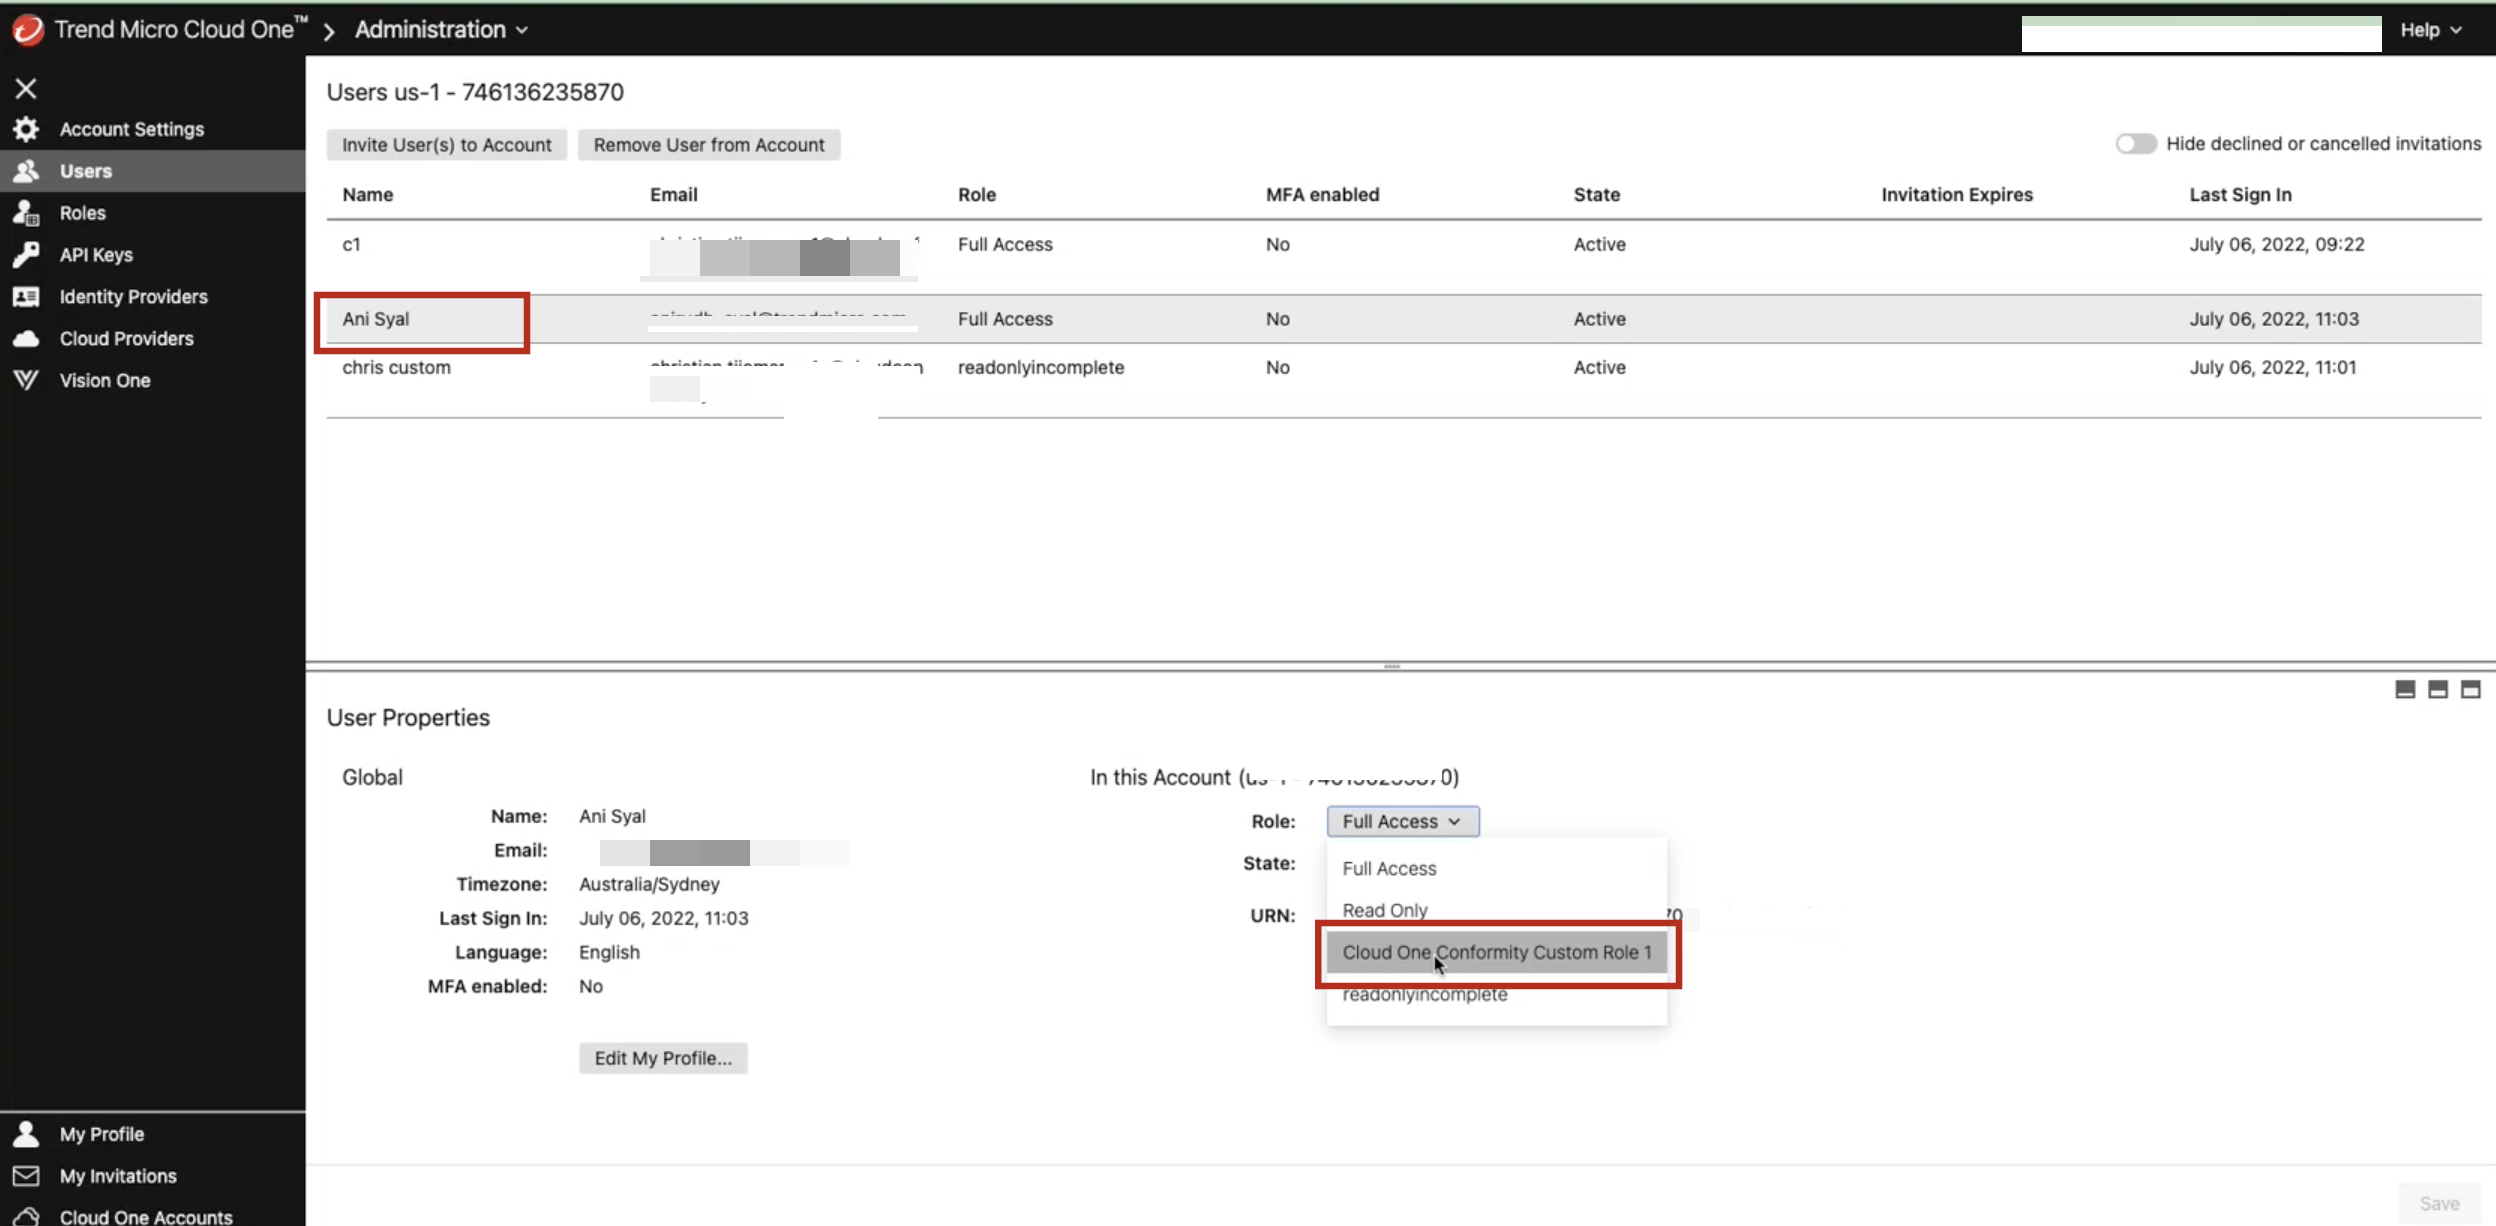Click the Cloud One Accounts icon
Screen dimensions: 2496x1226
(26, 1216)
